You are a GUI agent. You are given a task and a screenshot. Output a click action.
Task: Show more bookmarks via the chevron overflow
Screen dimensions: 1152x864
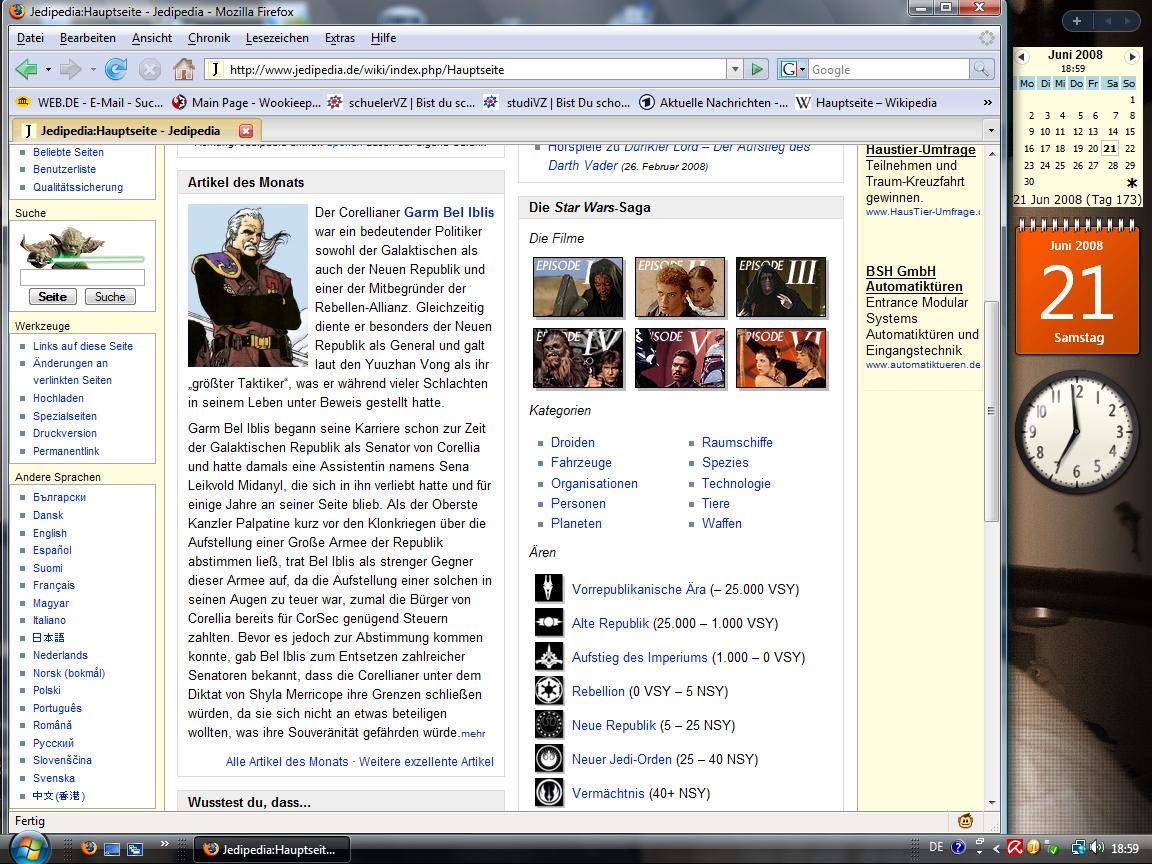click(988, 102)
